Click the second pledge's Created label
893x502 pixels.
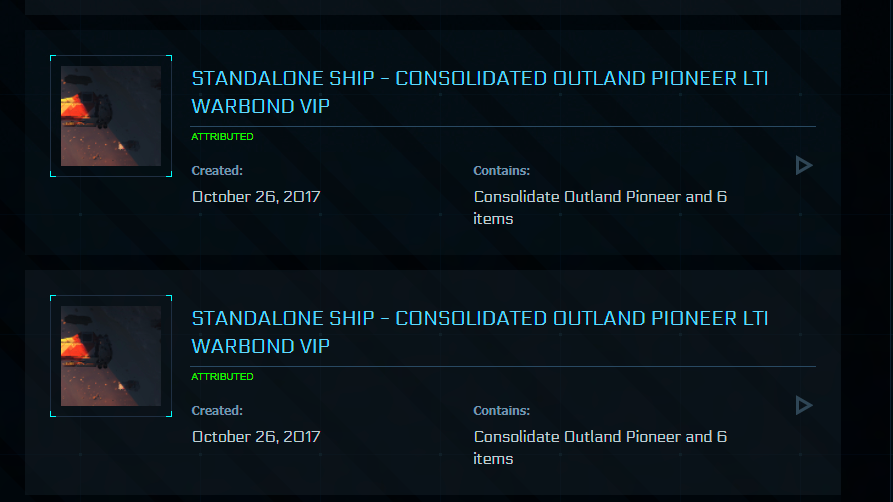click(x=217, y=411)
